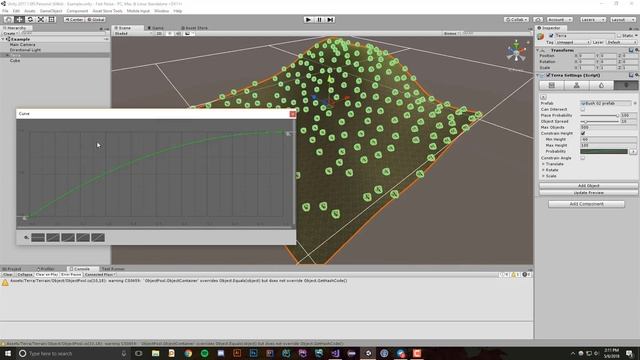Screen dimensions: 640x360
Task: Open the Layers dropdown
Action: [x=593, y=20]
